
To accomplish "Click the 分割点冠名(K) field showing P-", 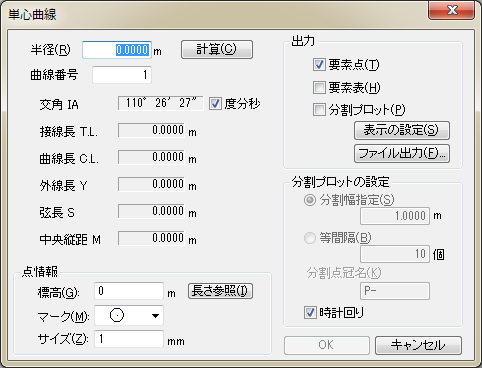I will 395,291.
